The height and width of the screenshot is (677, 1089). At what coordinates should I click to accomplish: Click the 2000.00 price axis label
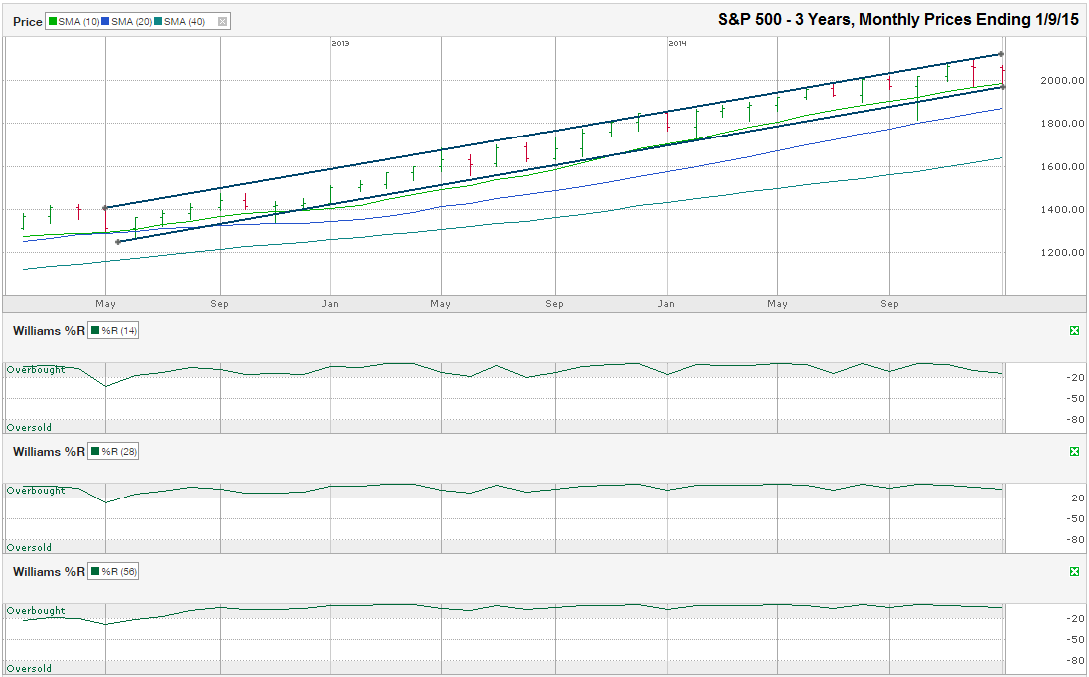(x=1062, y=81)
